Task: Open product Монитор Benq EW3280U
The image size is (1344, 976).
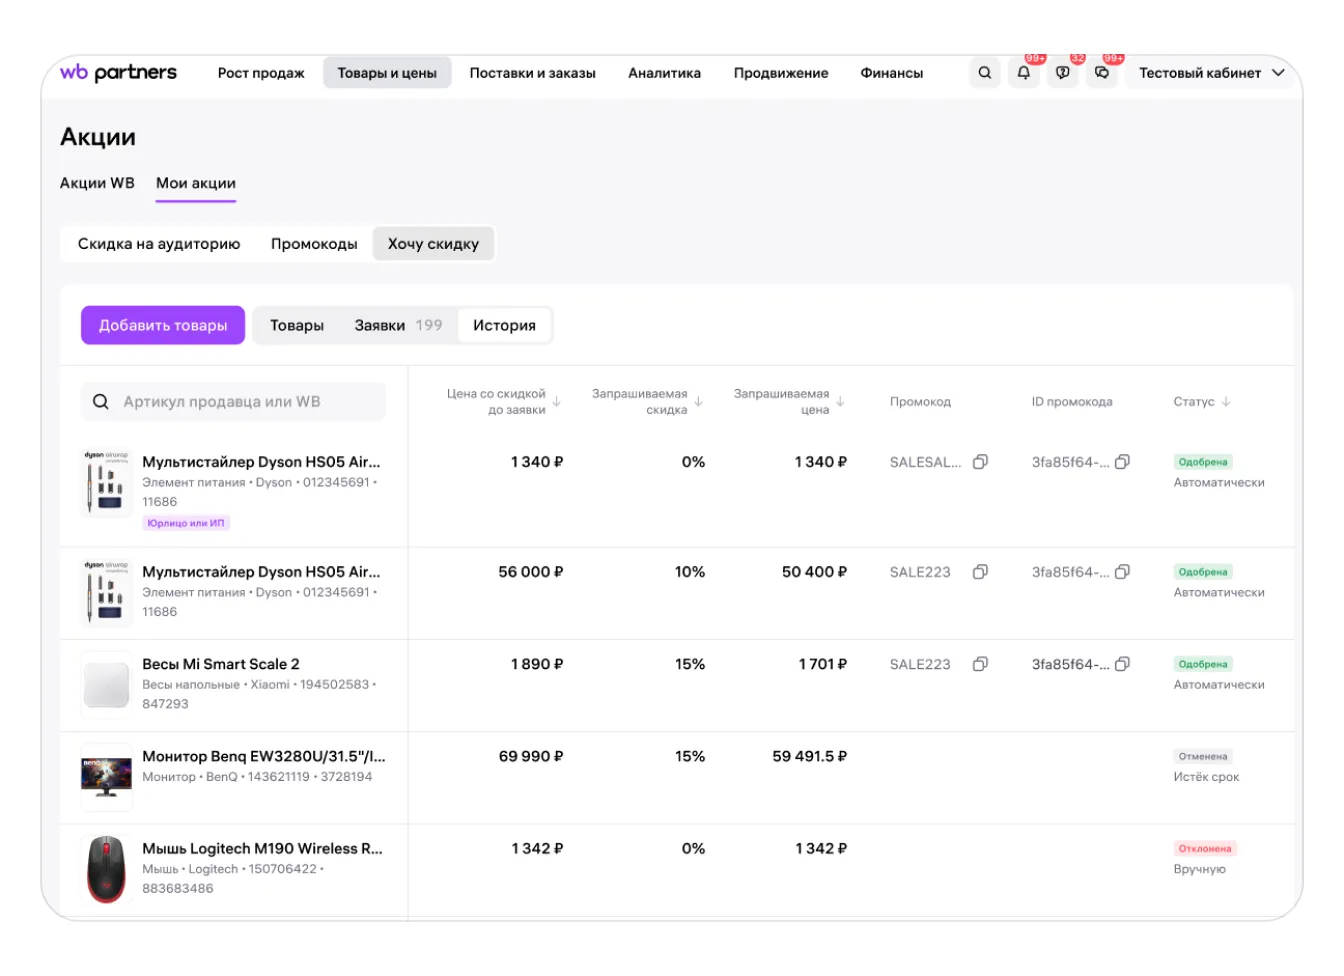Action: tap(264, 756)
